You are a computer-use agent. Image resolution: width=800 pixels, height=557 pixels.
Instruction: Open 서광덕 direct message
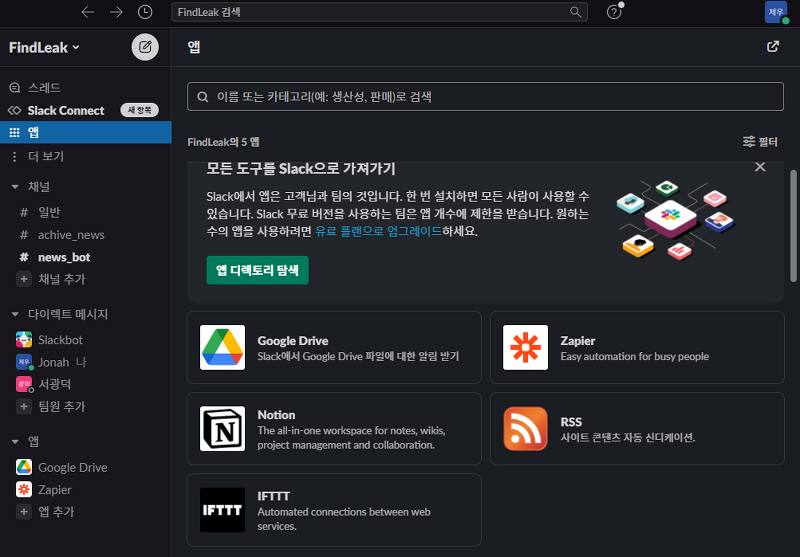tap(86, 384)
